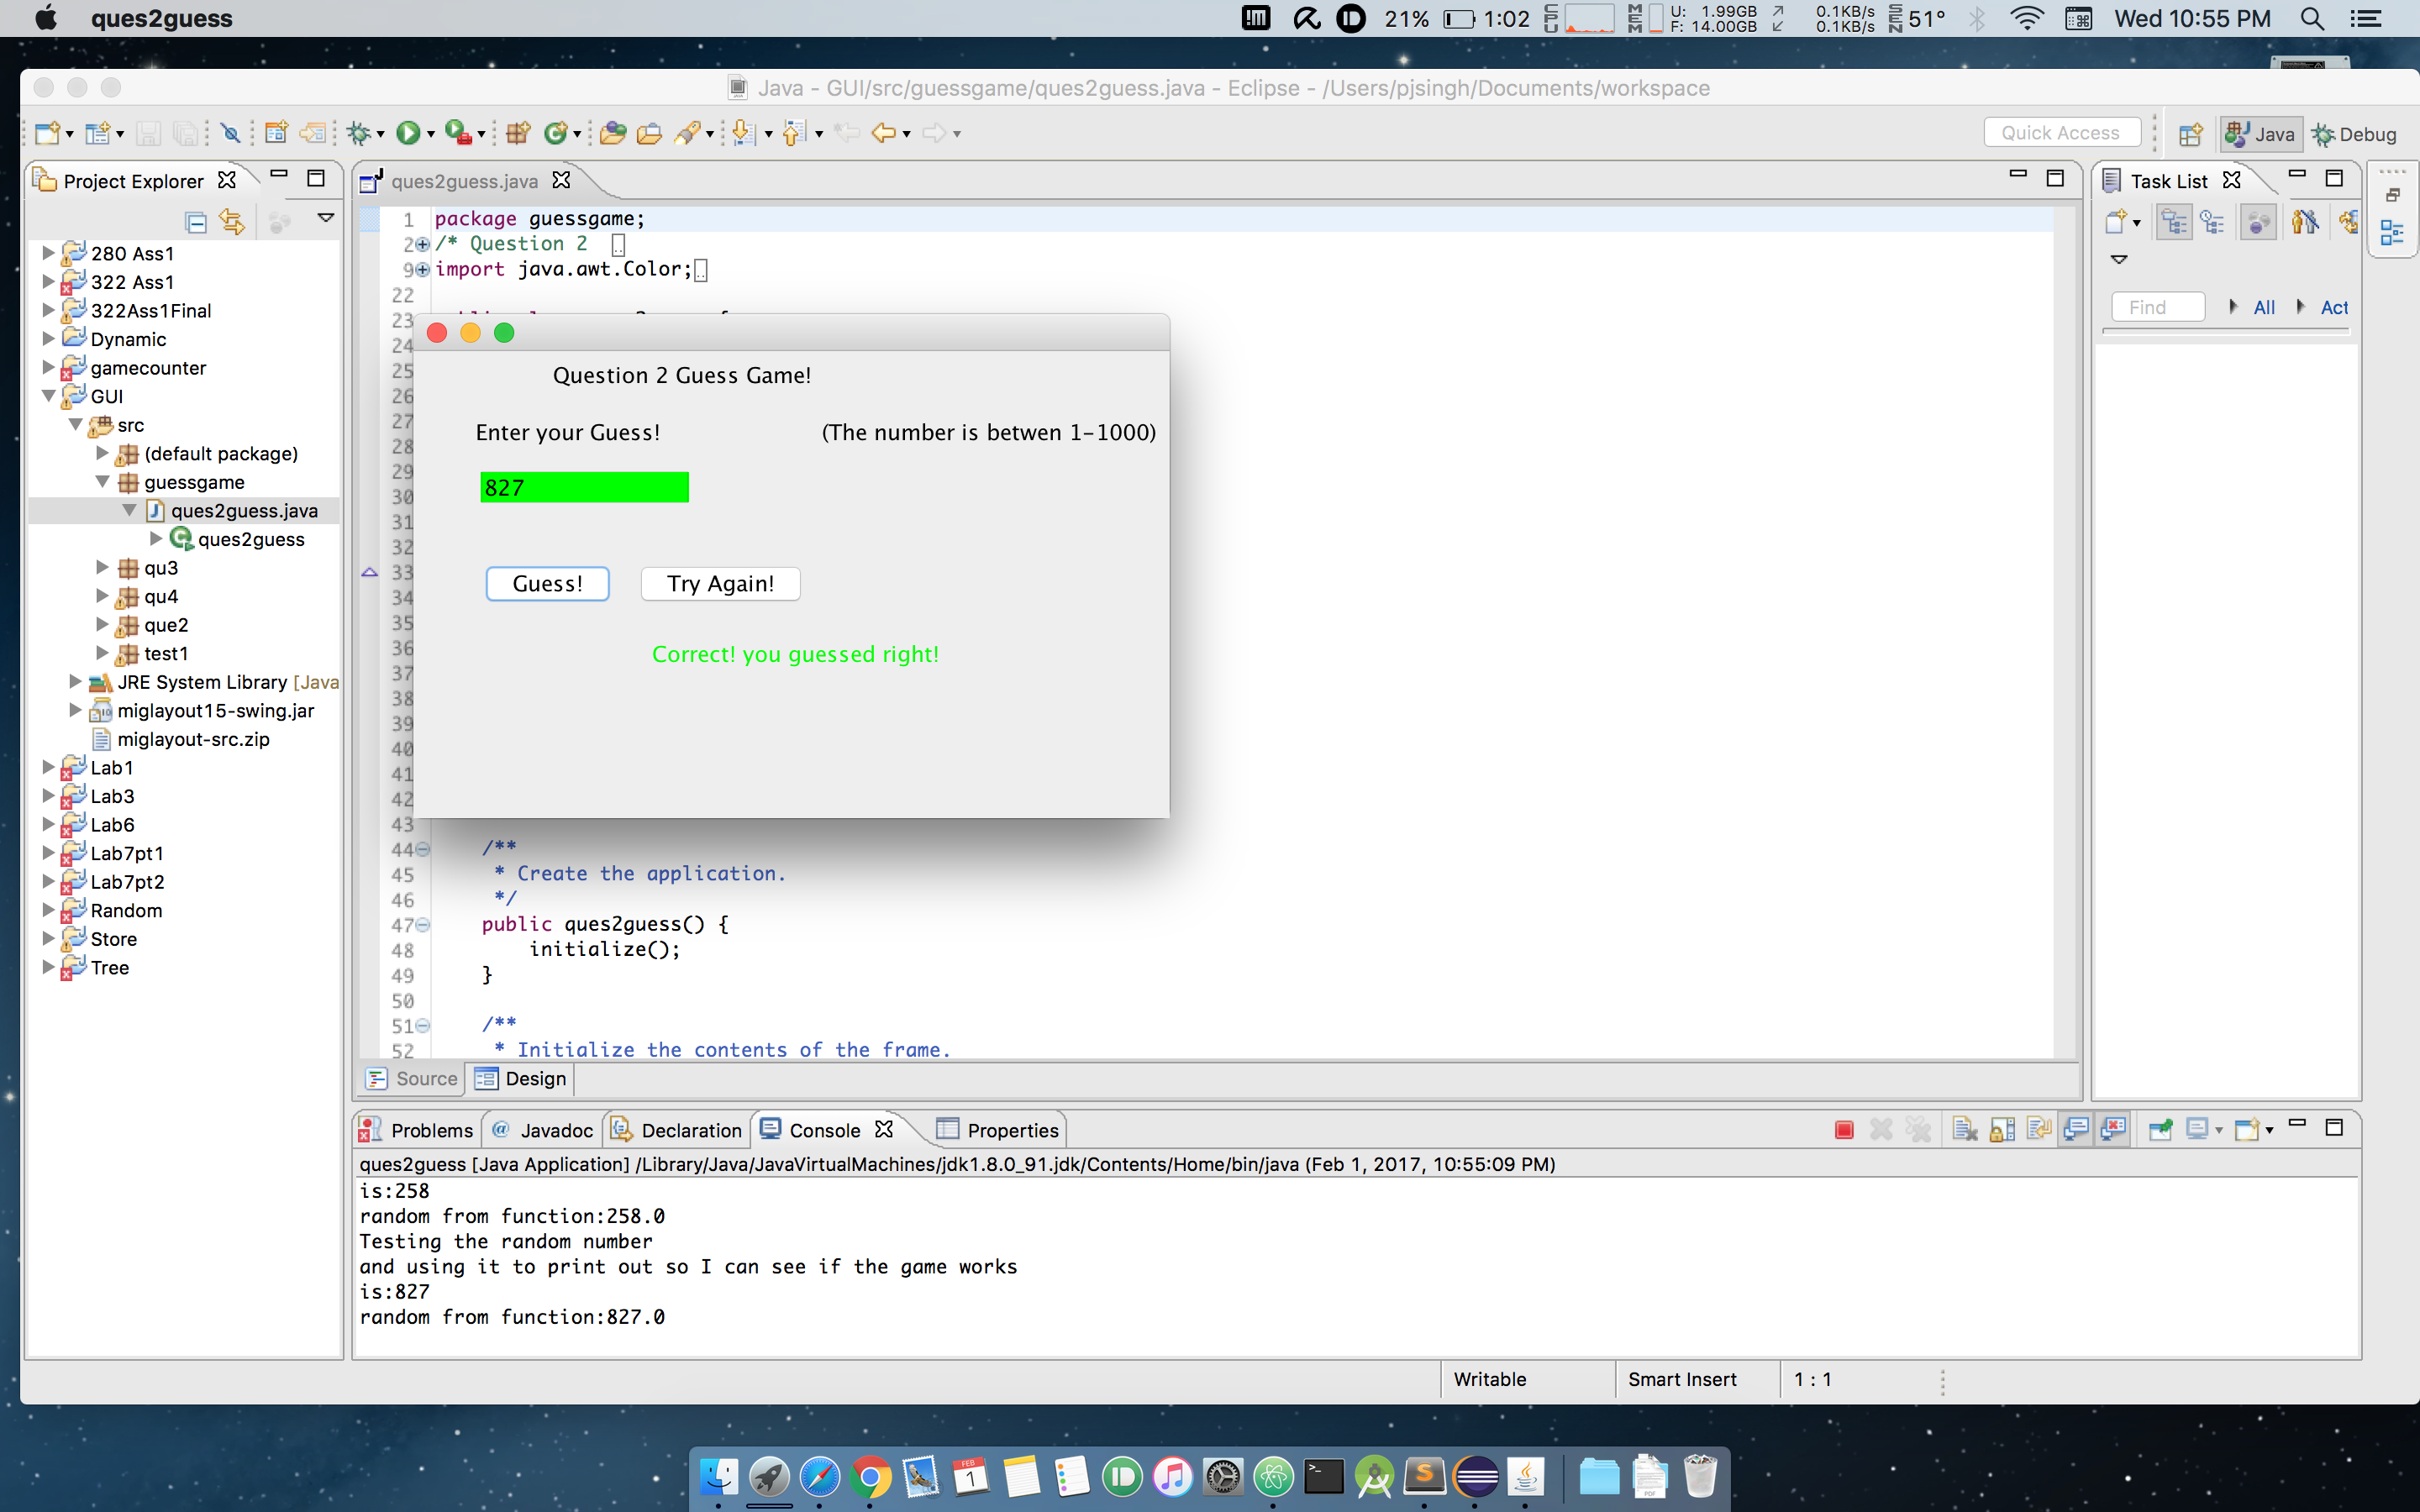This screenshot has height=1512, width=2420.
Task: Click the Find field in Task List
Action: (2158, 307)
